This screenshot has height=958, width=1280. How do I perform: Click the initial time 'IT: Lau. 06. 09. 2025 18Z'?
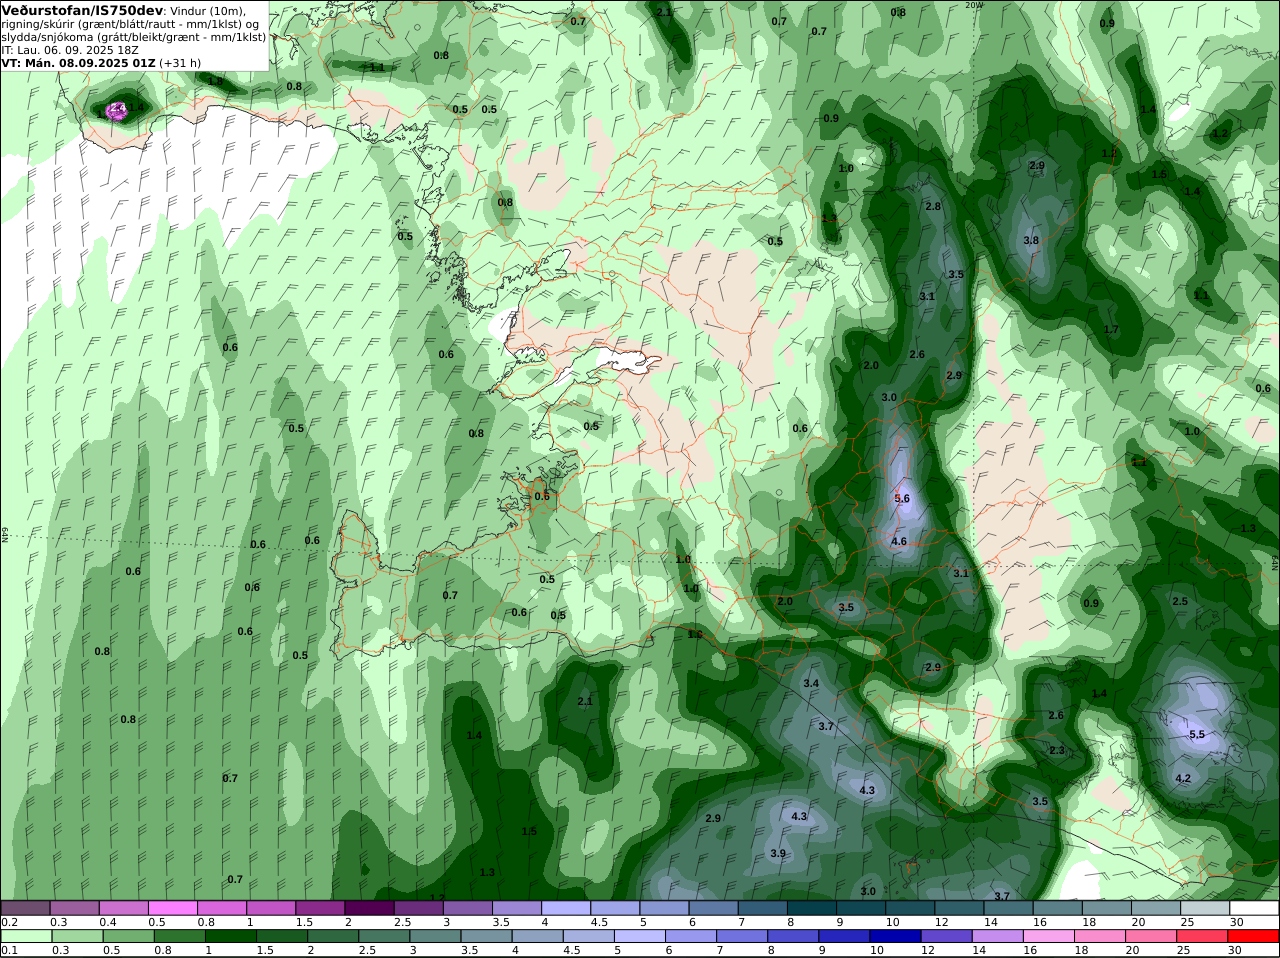pyautogui.click(x=70, y=49)
